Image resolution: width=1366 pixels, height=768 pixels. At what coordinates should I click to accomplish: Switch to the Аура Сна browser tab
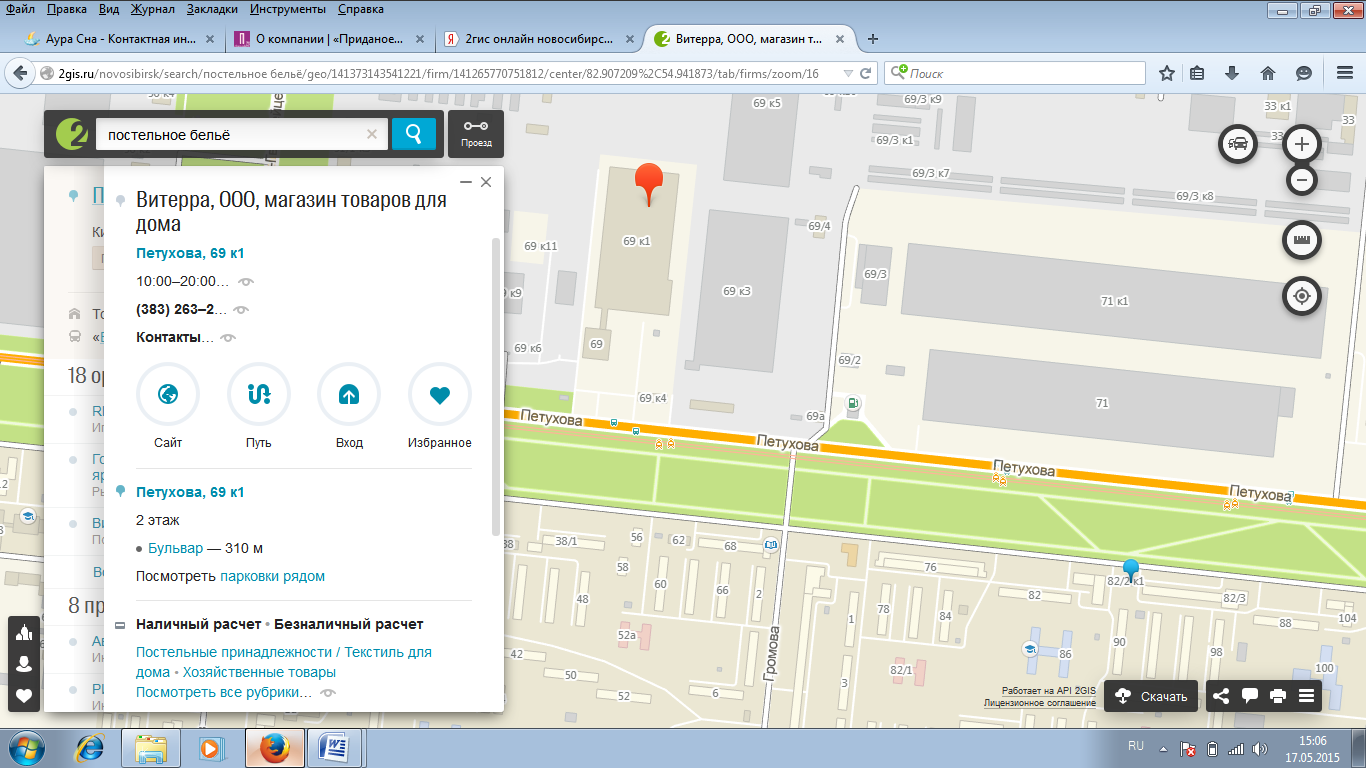(x=118, y=40)
